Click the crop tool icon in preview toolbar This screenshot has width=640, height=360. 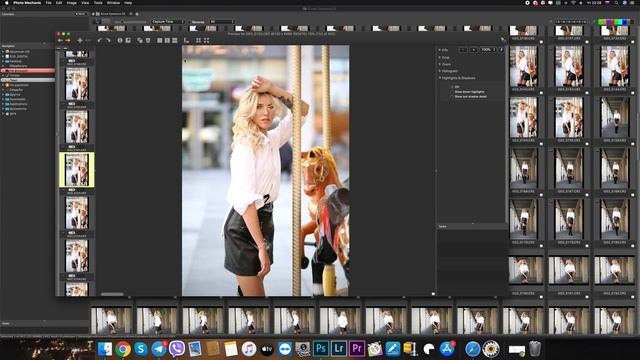[x=187, y=40]
